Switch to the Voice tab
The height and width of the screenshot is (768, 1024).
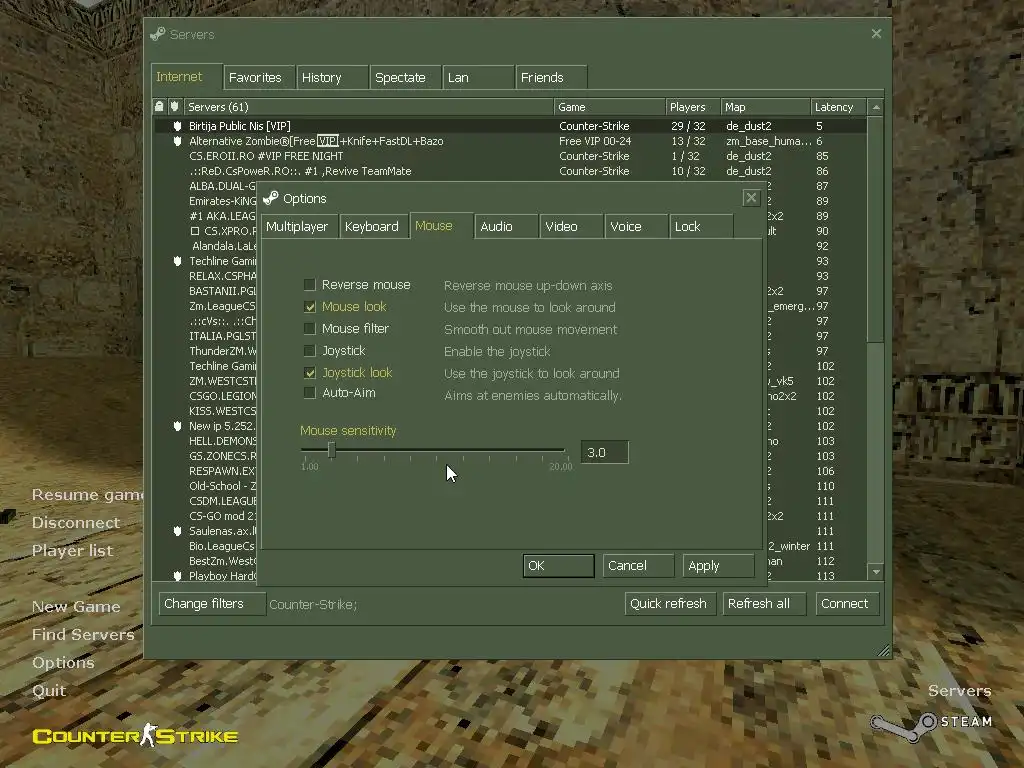[x=636, y=227]
